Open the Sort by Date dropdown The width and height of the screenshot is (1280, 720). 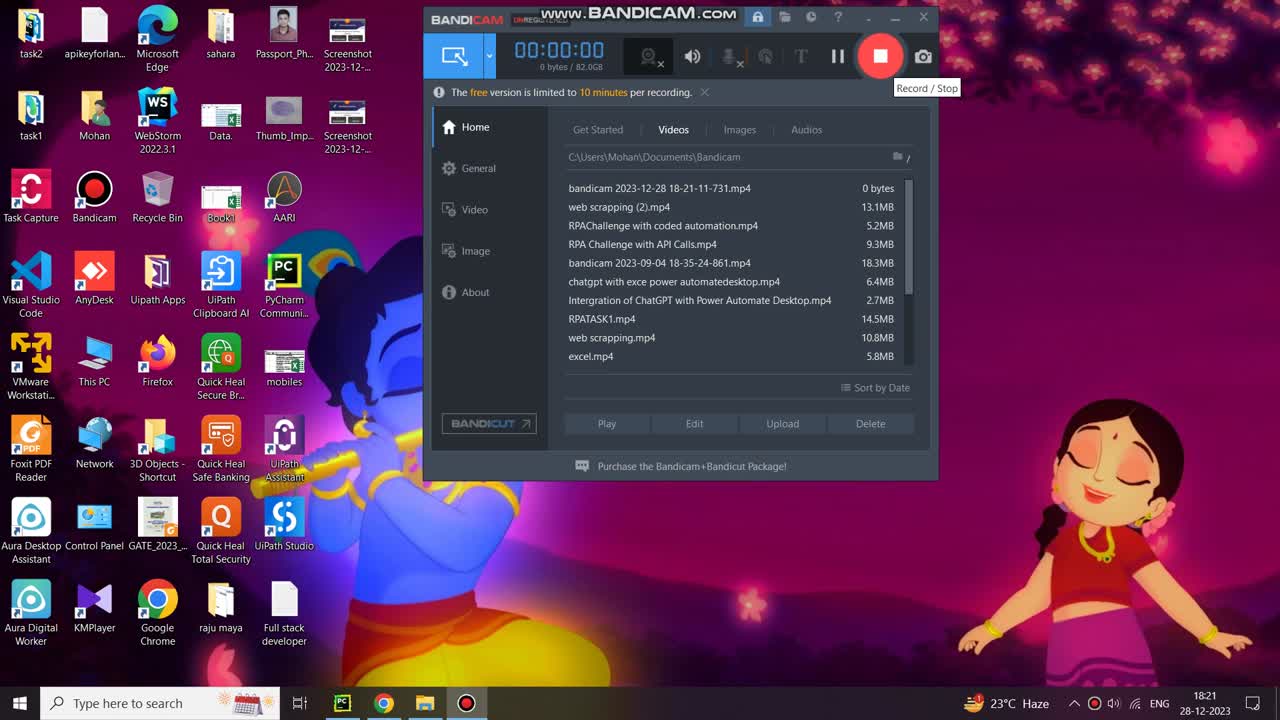pyautogui.click(x=875, y=388)
